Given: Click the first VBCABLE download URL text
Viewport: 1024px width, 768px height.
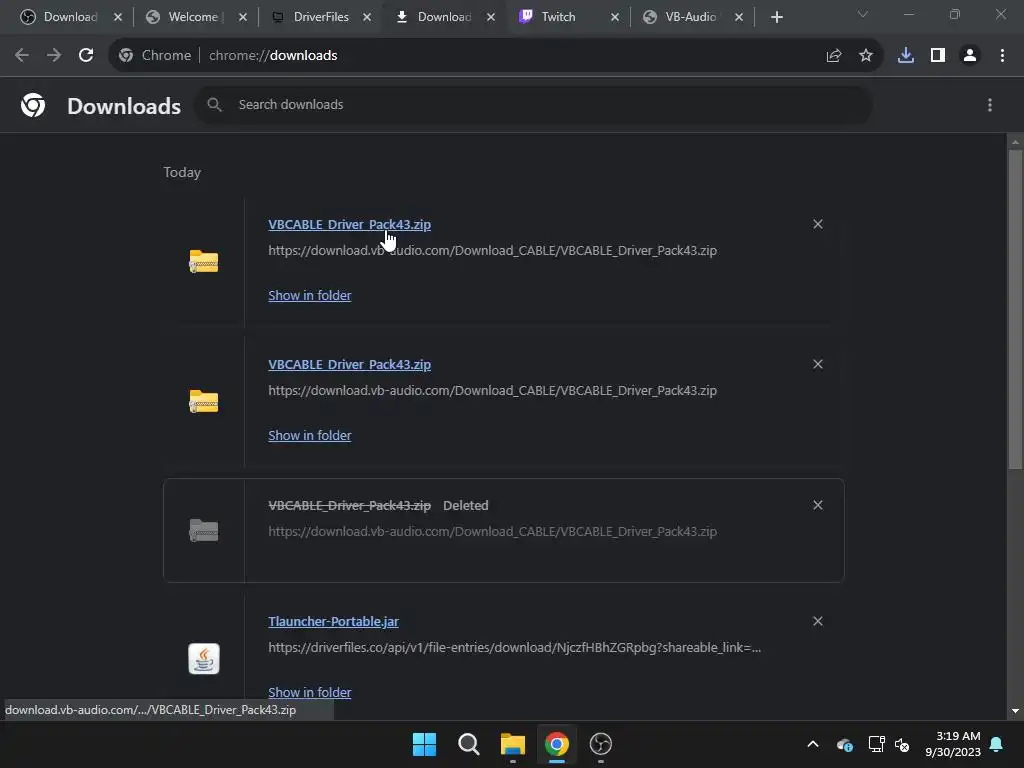Looking at the screenshot, I should pos(492,250).
